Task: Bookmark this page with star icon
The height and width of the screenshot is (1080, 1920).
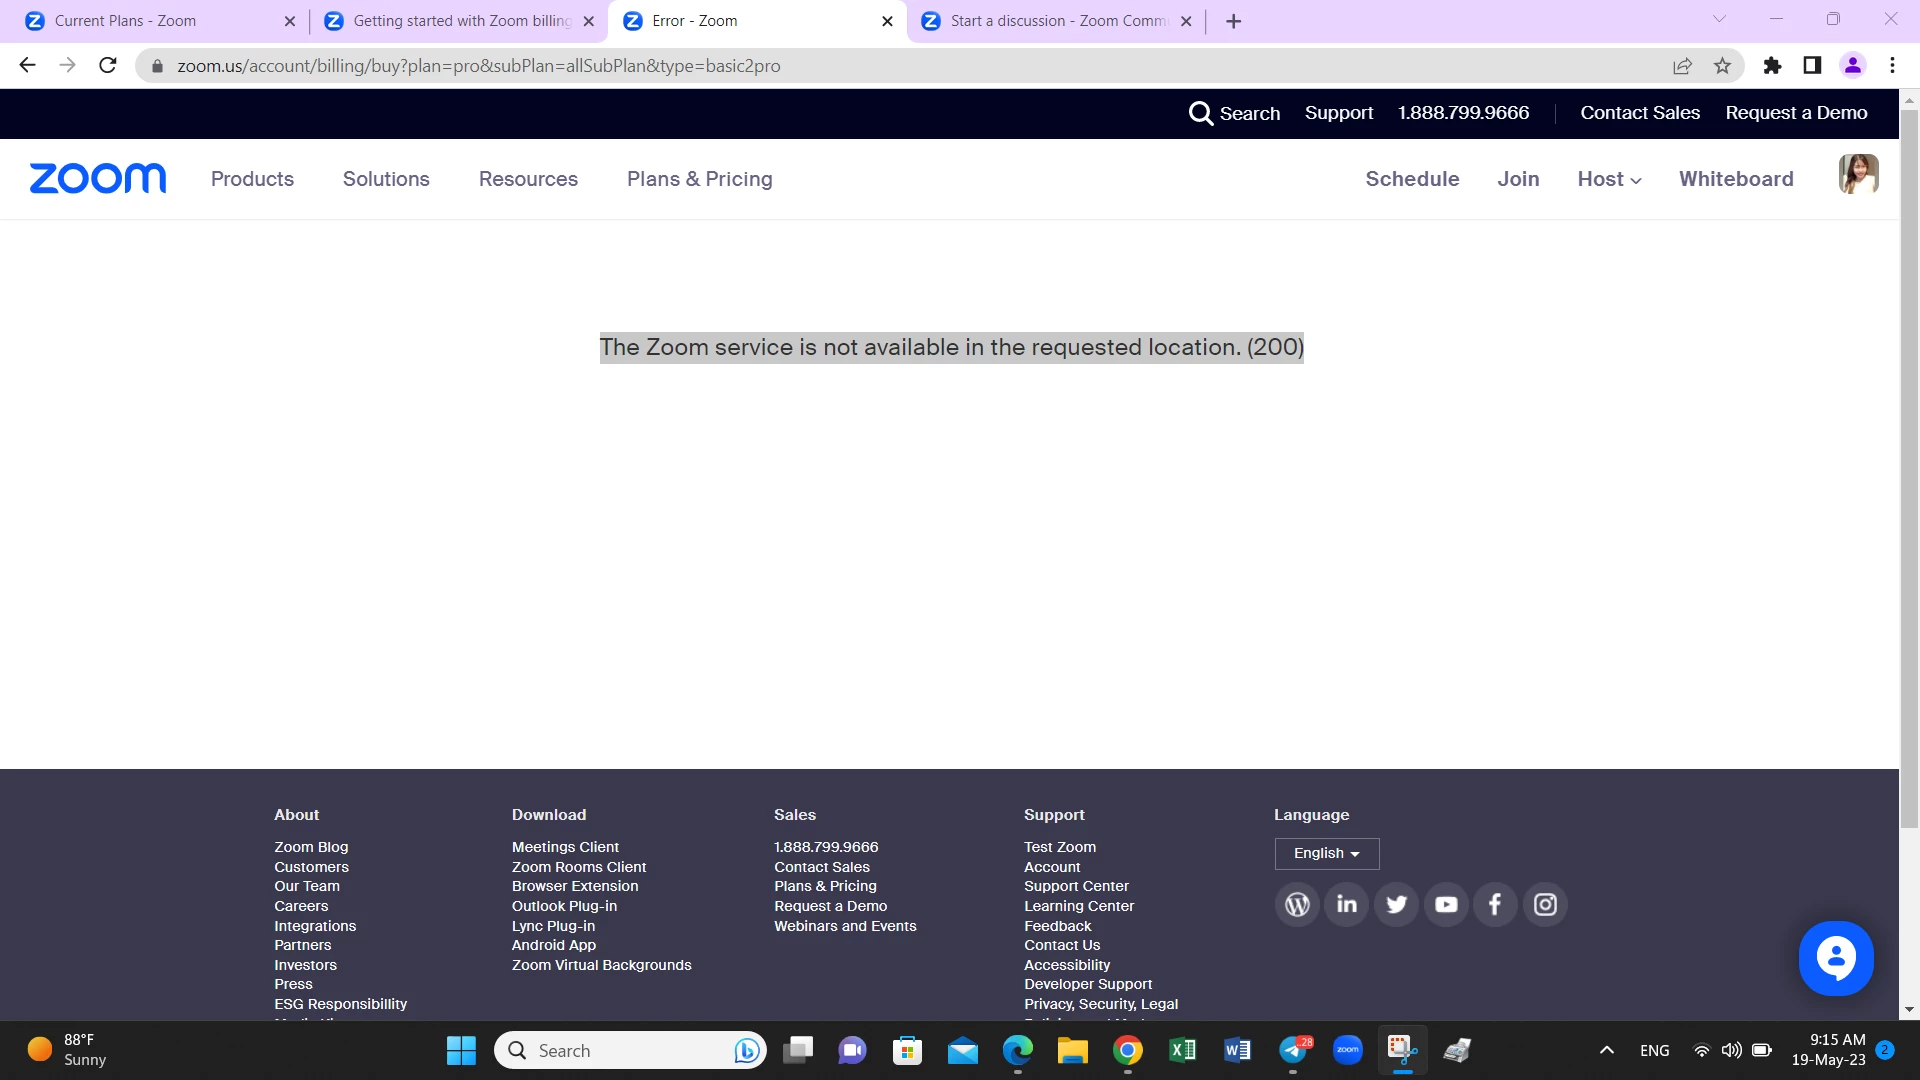Action: coord(1722,66)
